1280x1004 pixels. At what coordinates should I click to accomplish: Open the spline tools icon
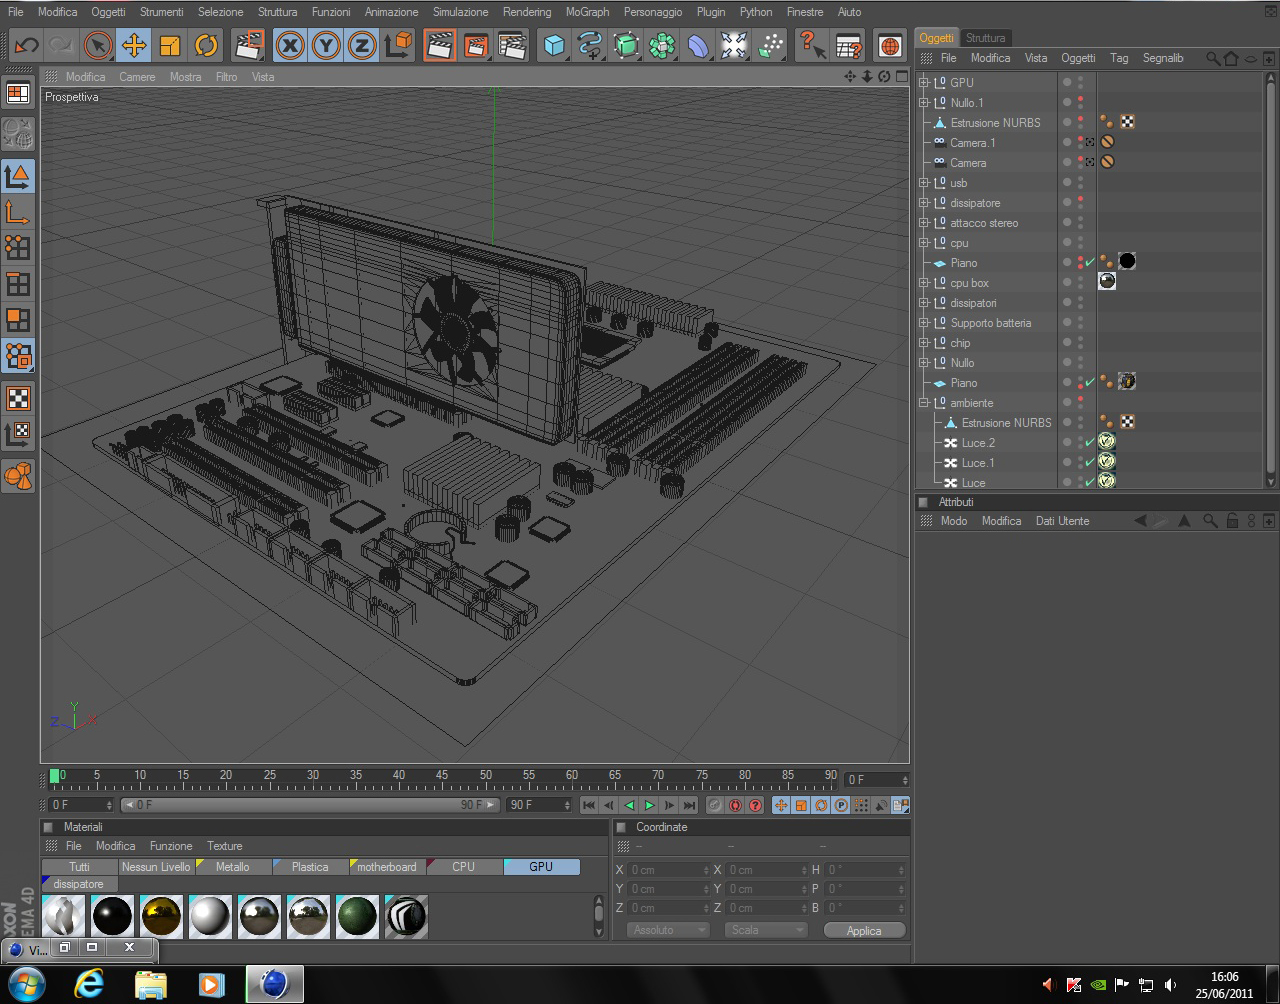590,45
